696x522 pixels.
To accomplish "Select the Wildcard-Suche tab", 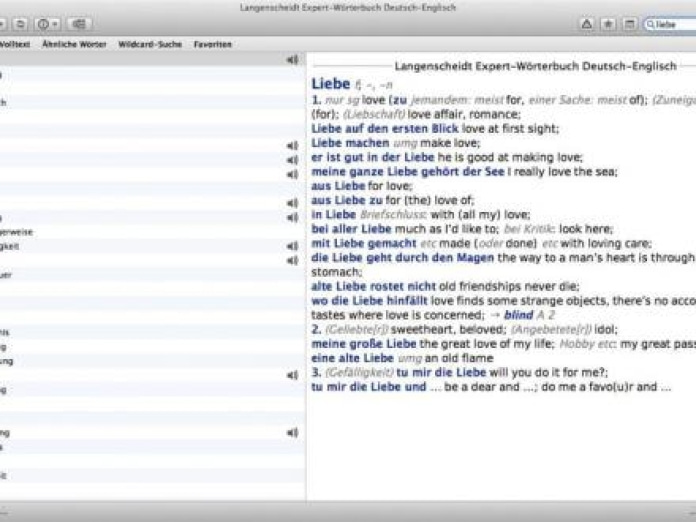I will point(150,44).
